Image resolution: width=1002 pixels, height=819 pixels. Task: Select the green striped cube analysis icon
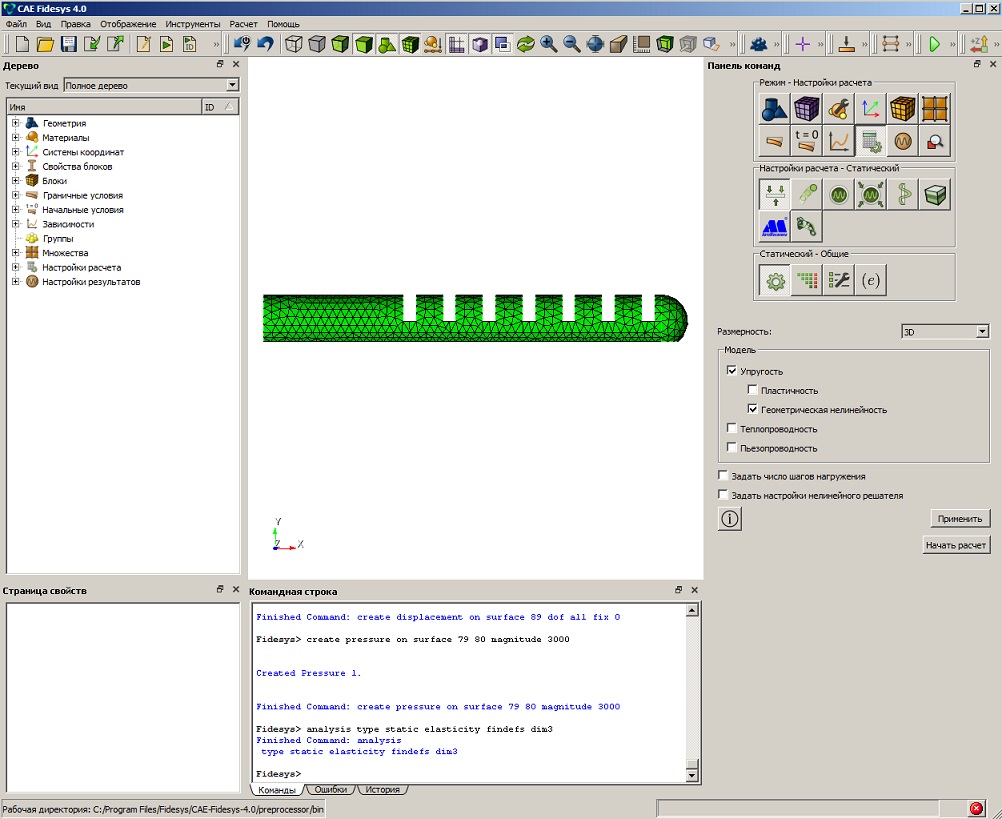pos(934,194)
